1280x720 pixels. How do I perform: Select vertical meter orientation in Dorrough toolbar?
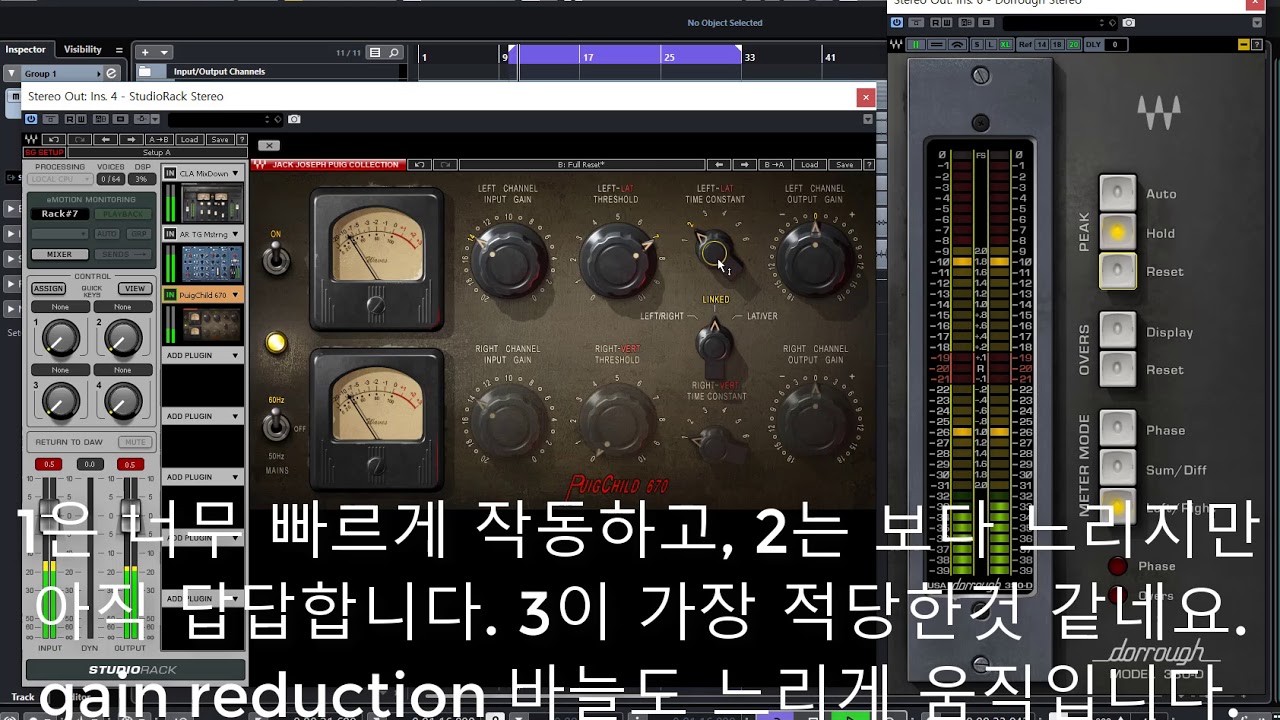point(916,44)
